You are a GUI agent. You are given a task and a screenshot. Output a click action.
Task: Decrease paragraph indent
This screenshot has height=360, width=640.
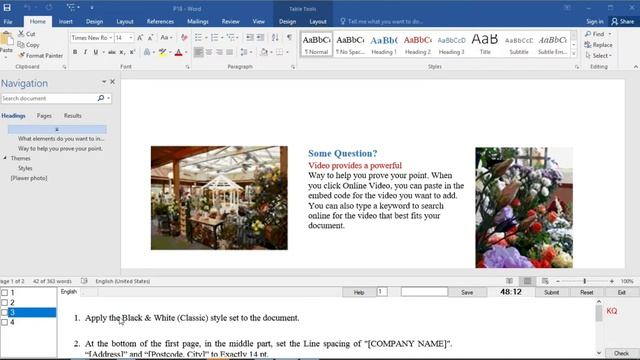(249, 38)
